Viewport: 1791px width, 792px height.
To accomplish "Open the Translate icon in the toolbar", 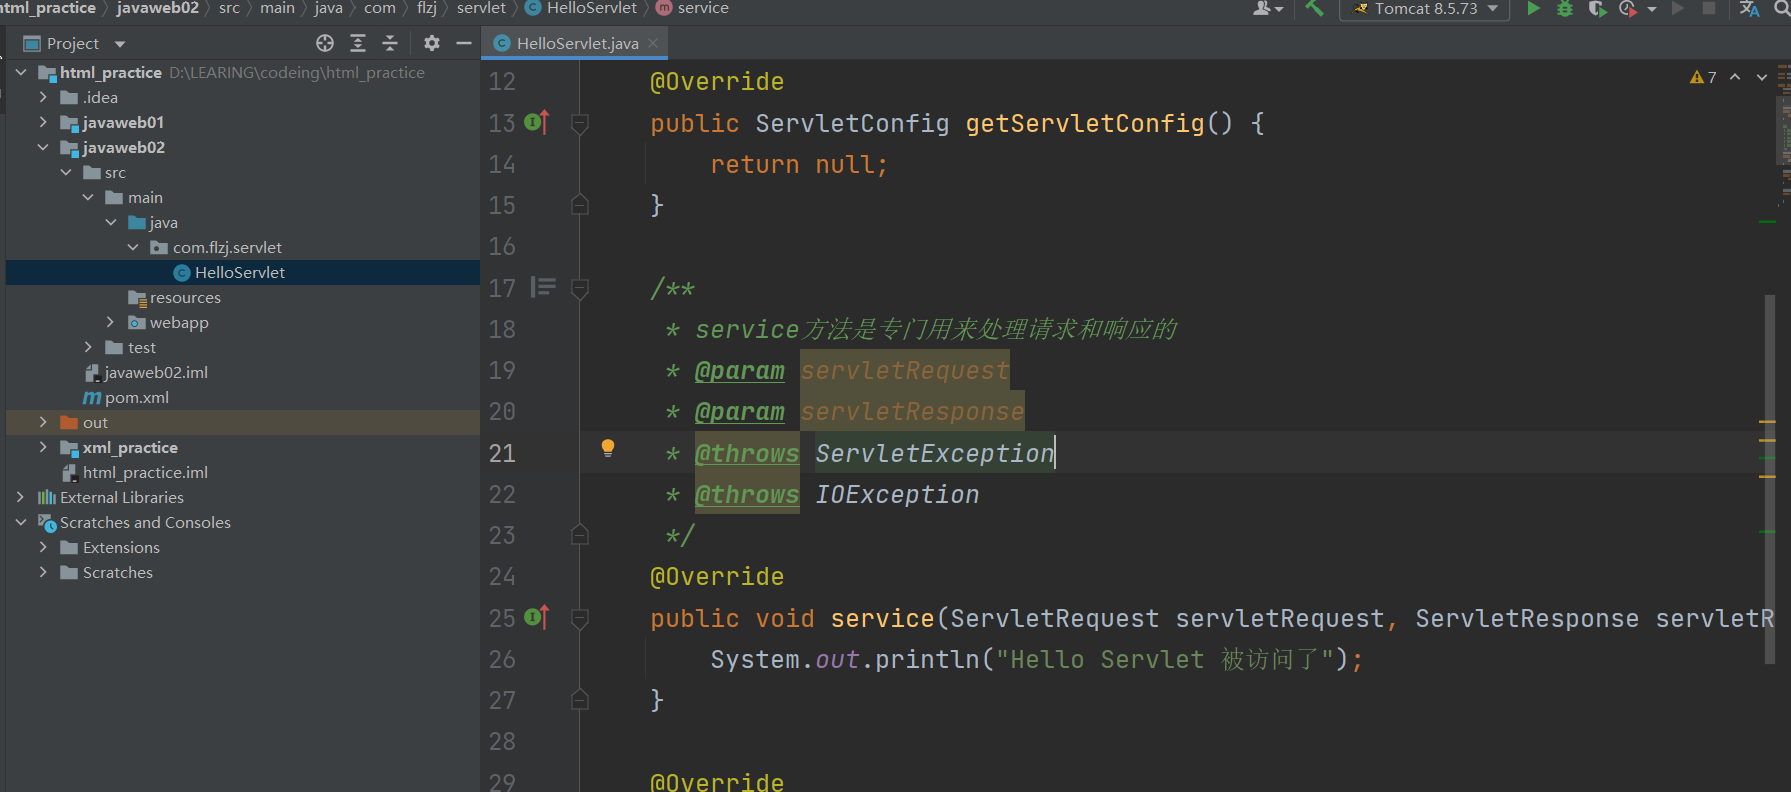I will tap(1749, 9).
